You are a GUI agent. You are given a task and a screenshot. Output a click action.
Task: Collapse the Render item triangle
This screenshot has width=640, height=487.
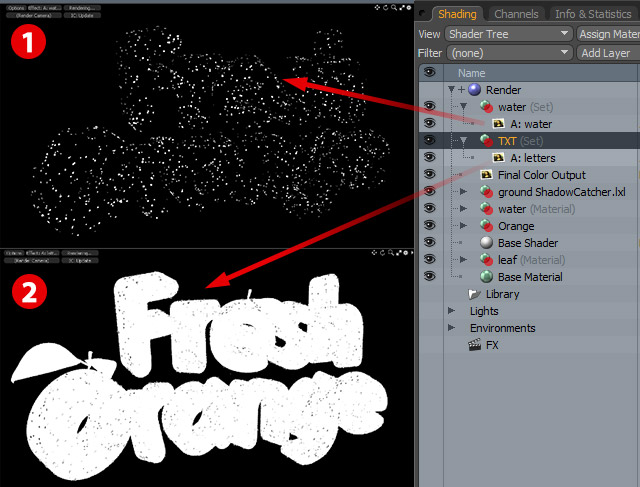click(451, 89)
